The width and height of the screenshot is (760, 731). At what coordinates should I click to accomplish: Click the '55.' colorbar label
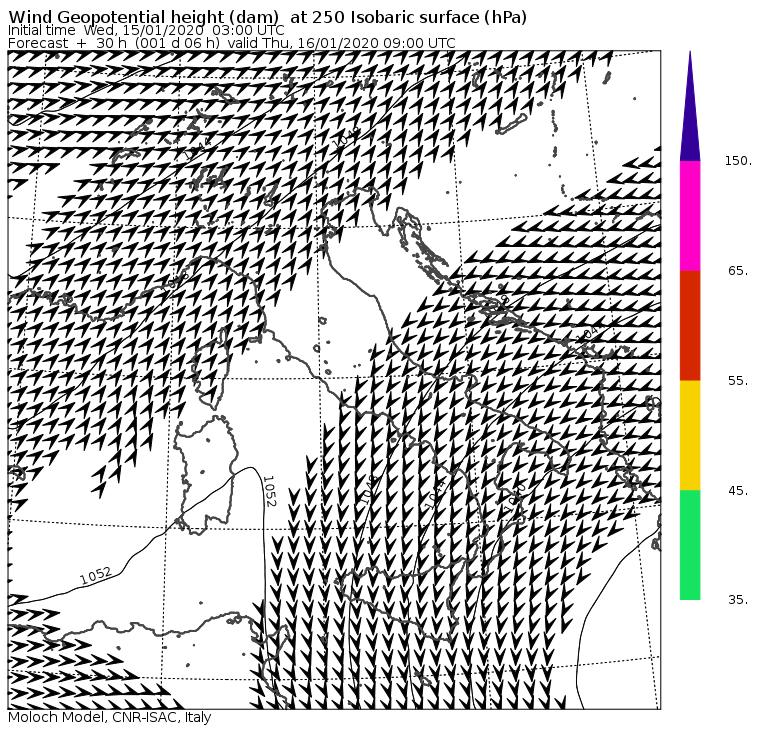[738, 381]
